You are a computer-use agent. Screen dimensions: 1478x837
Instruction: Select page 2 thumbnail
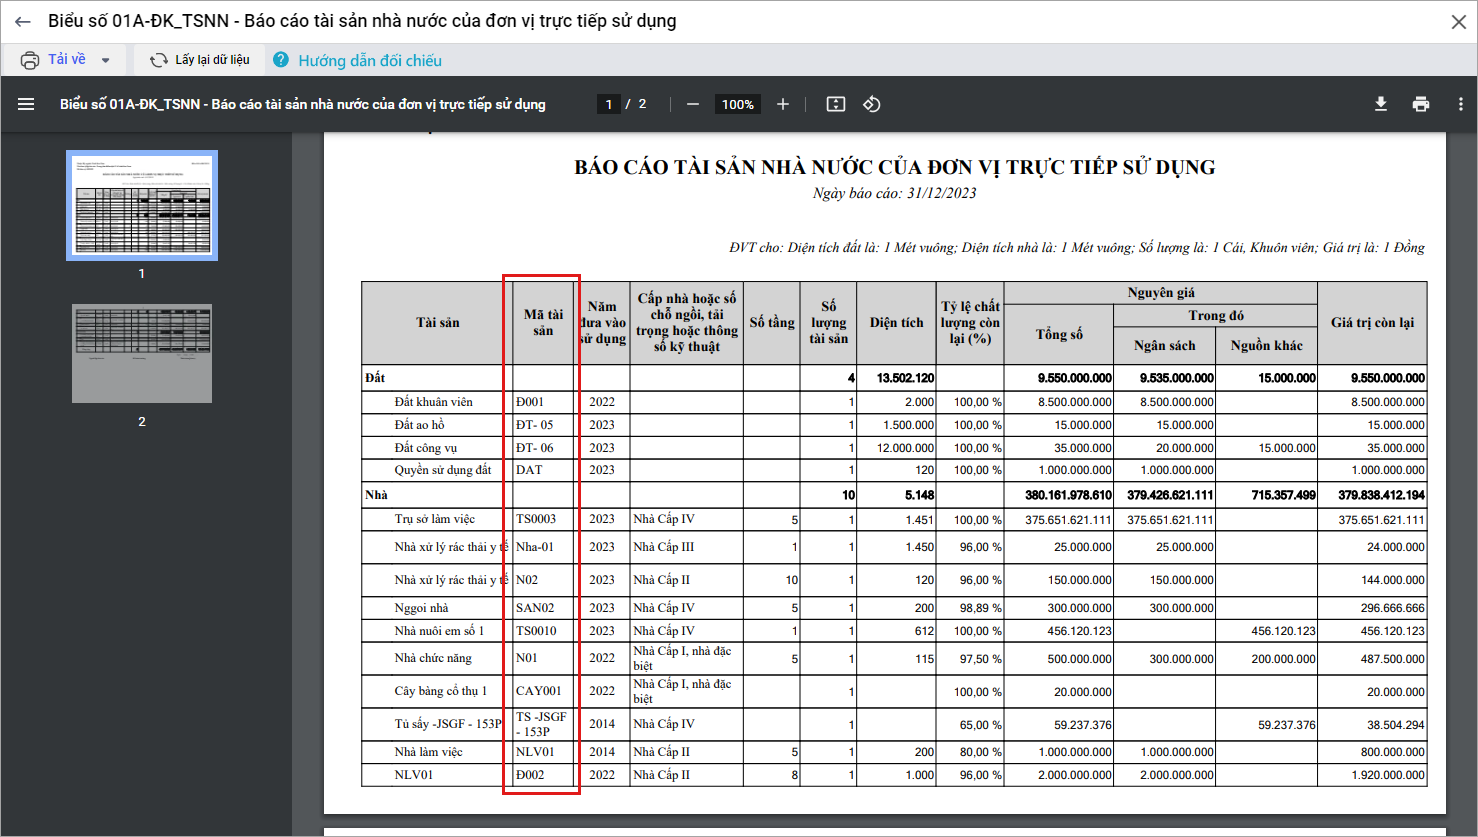click(142, 354)
